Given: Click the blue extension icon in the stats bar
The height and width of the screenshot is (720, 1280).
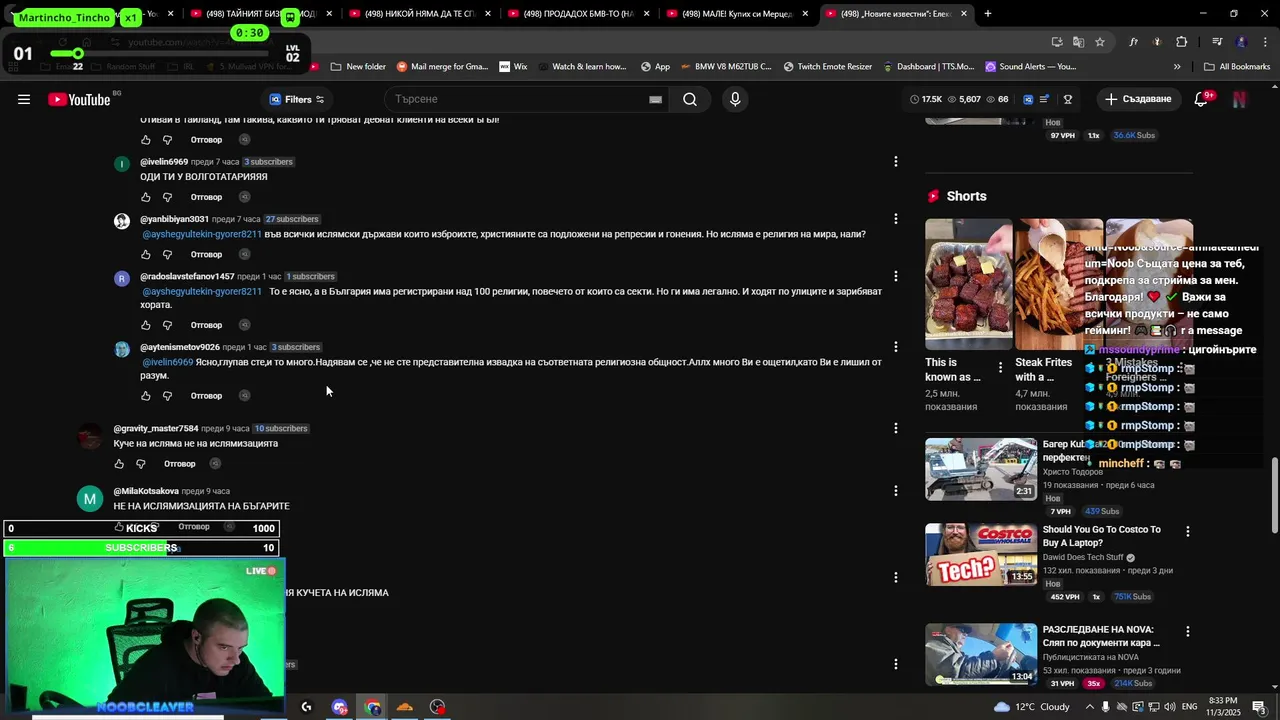Looking at the screenshot, I should 1028,100.
